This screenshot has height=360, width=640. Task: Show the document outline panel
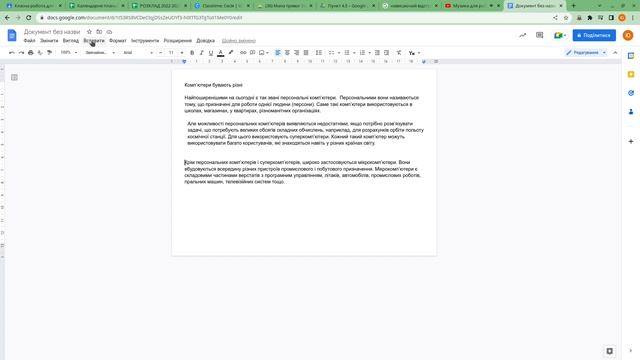(14, 77)
